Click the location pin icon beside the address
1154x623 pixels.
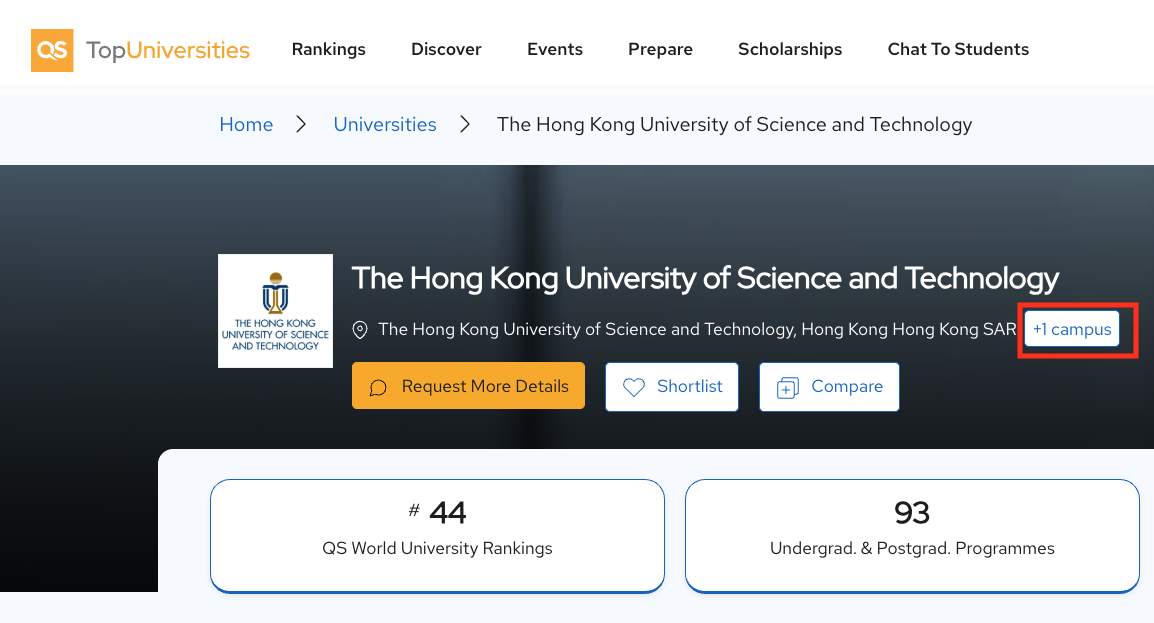click(361, 330)
